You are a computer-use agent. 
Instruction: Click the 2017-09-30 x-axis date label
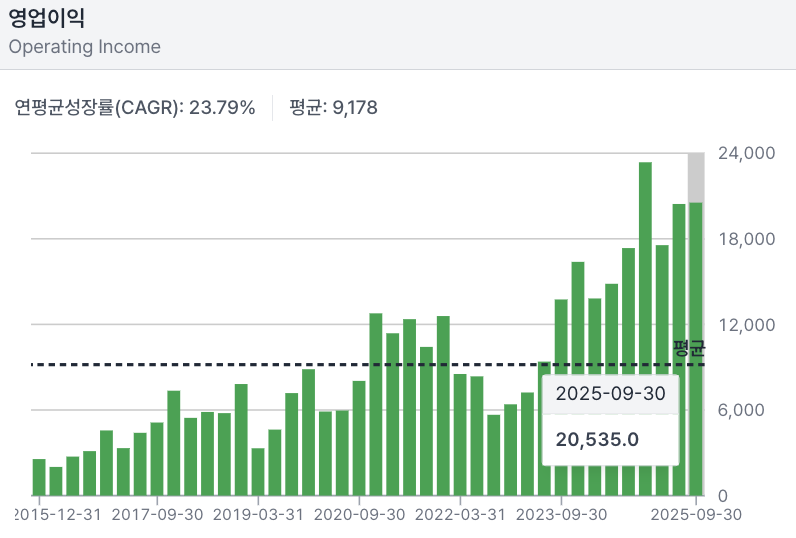tap(157, 513)
